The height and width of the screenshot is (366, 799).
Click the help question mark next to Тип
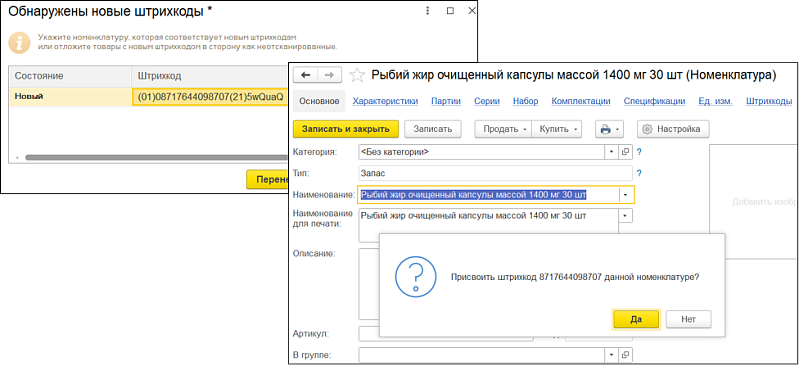638,173
